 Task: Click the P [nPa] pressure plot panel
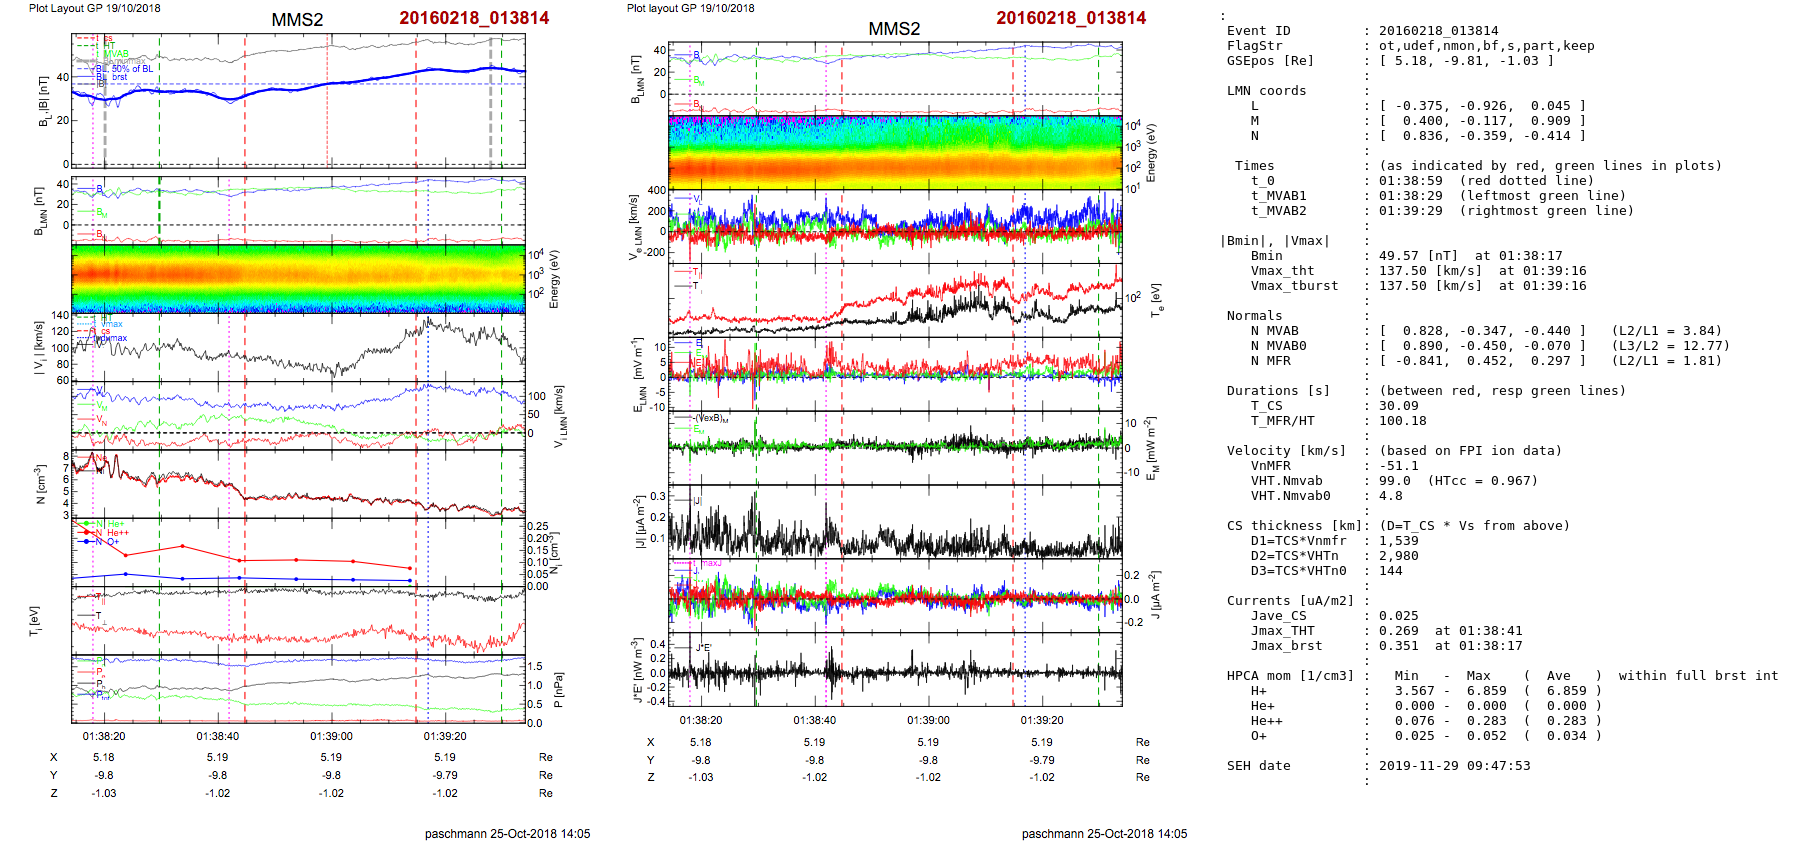coord(298,689)
